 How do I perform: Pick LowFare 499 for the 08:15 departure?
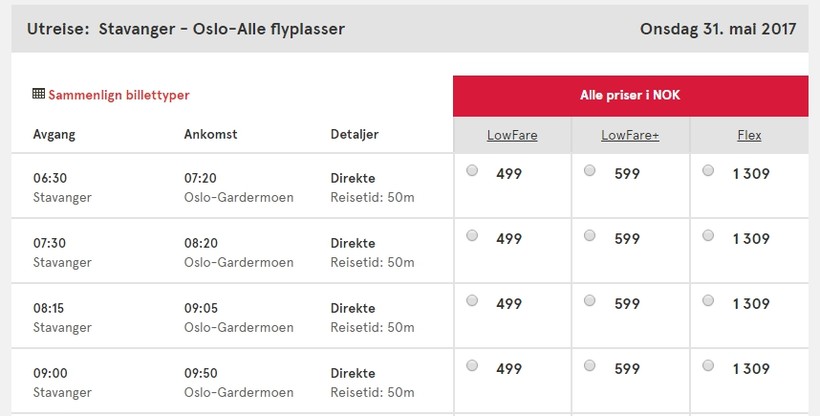point(472,301)
